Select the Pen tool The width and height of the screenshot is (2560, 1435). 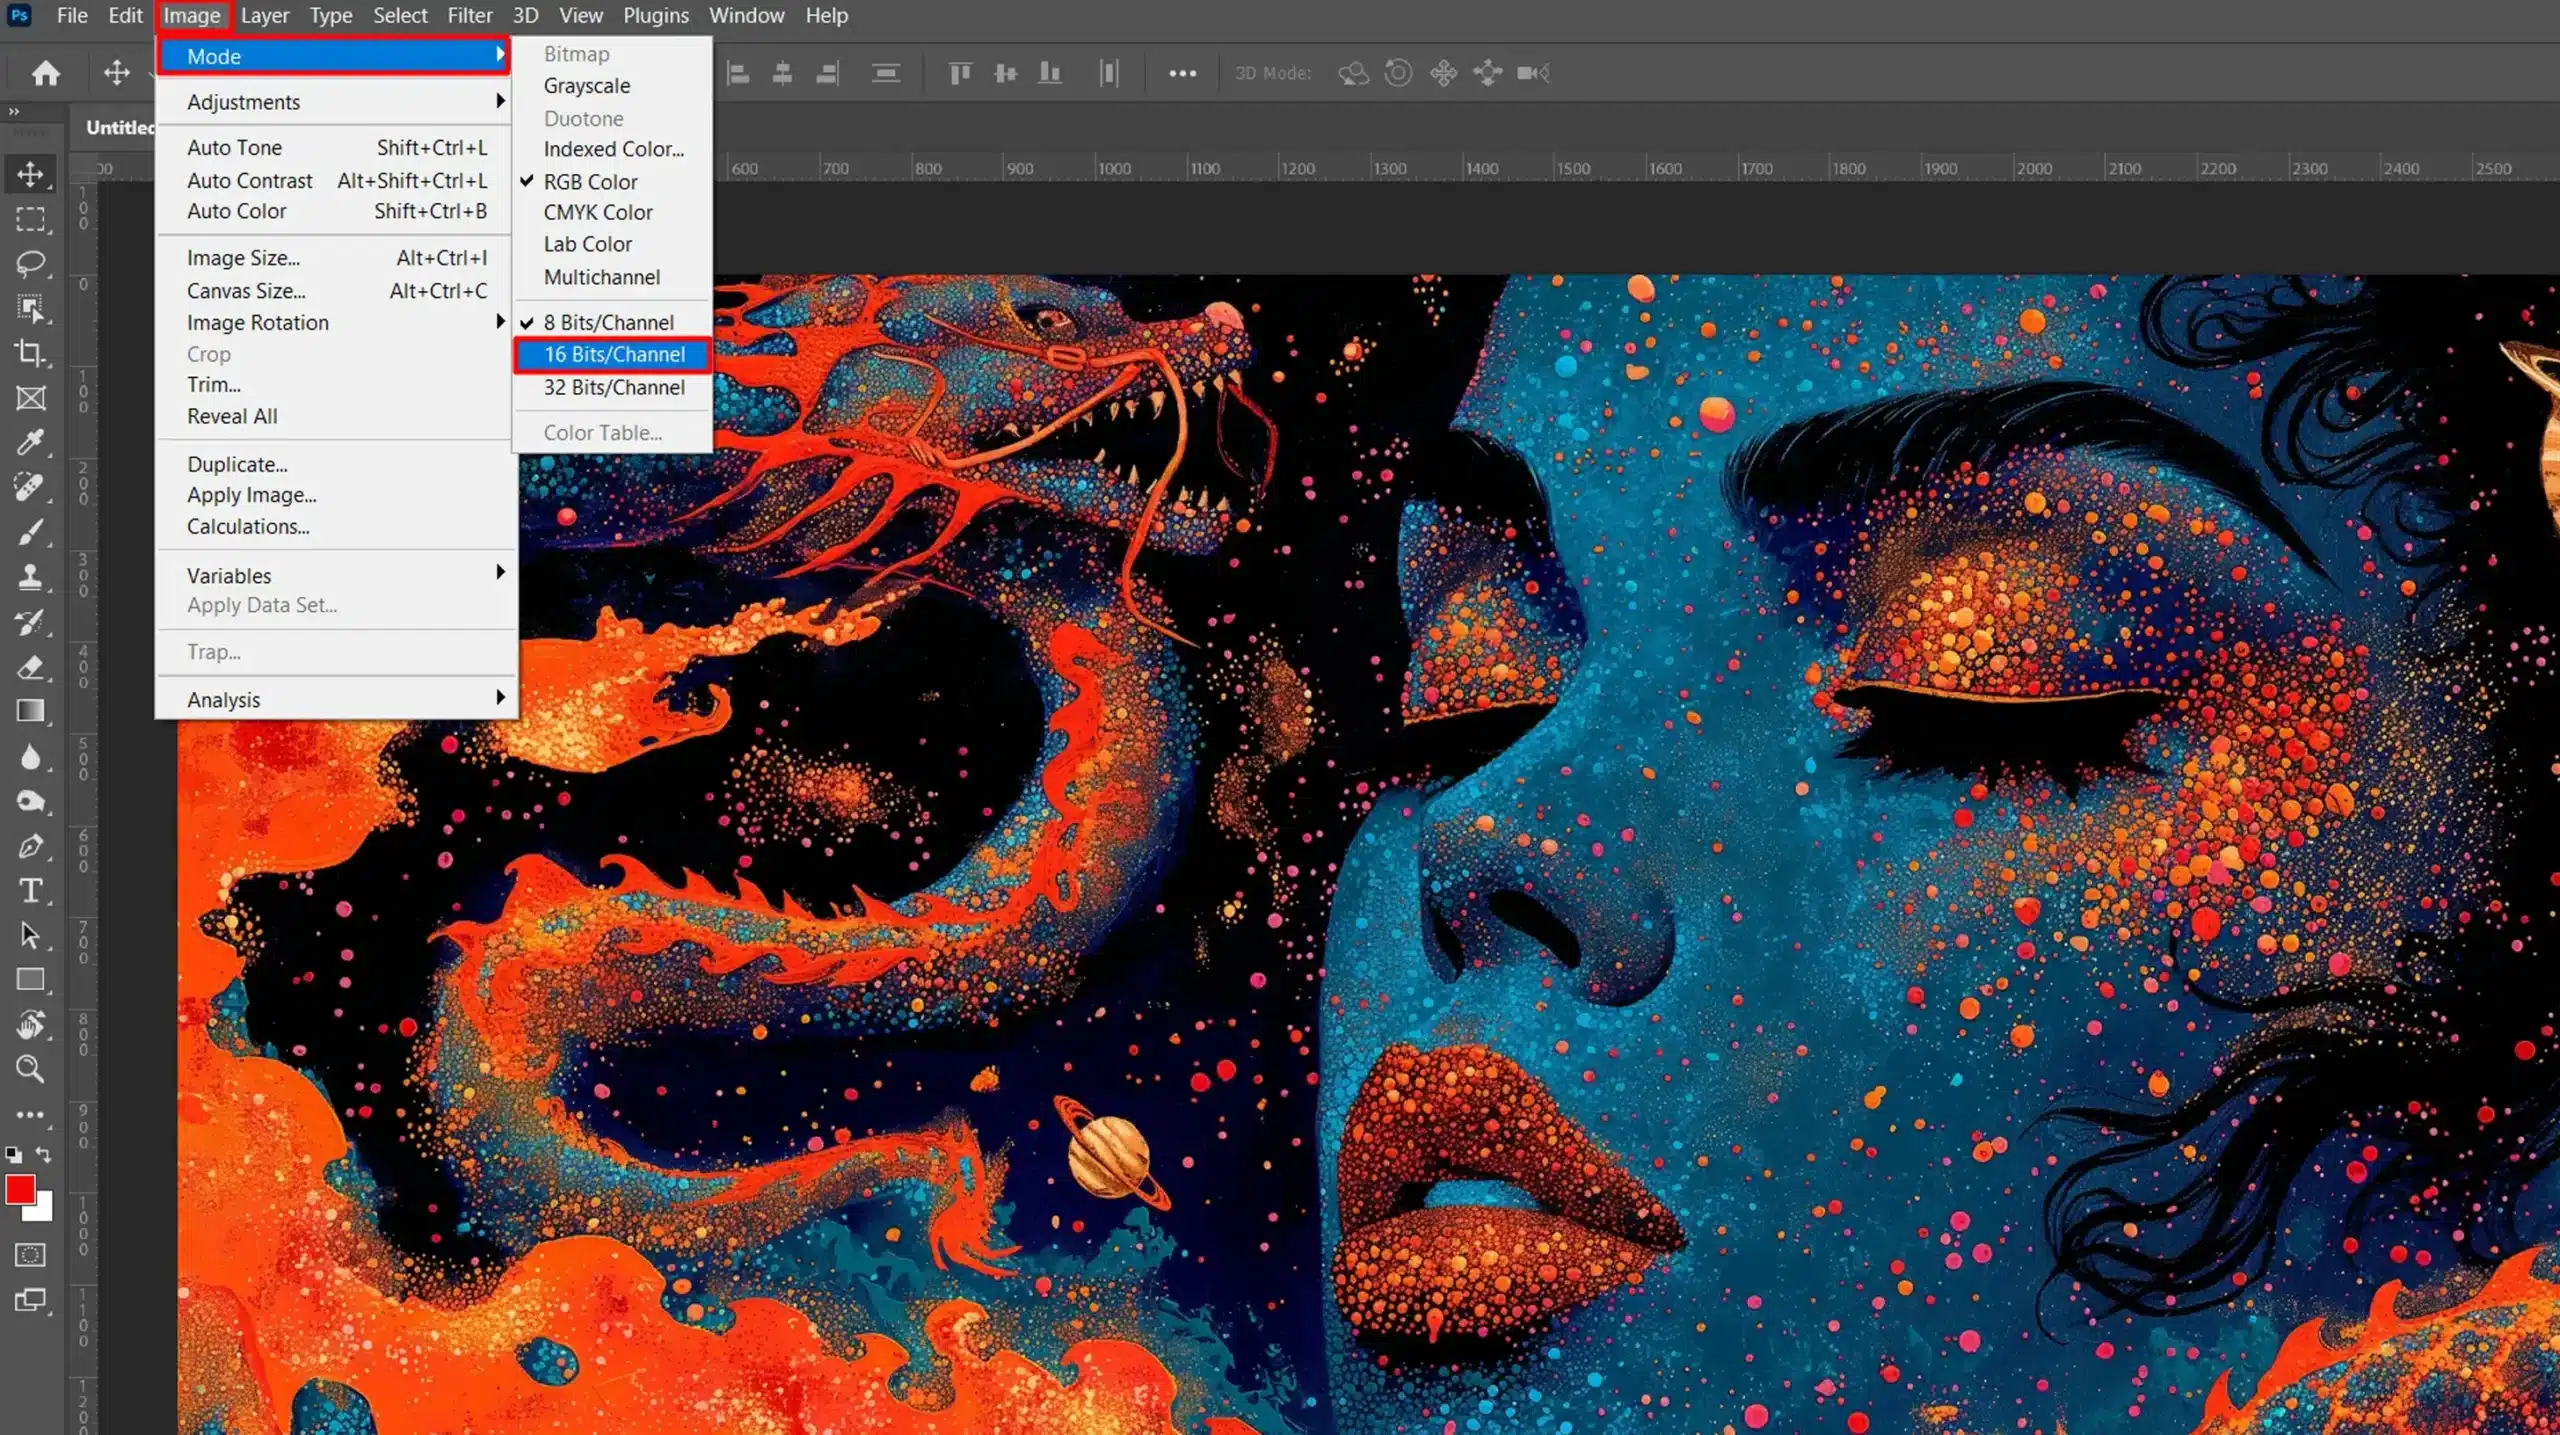click(30, 846)
